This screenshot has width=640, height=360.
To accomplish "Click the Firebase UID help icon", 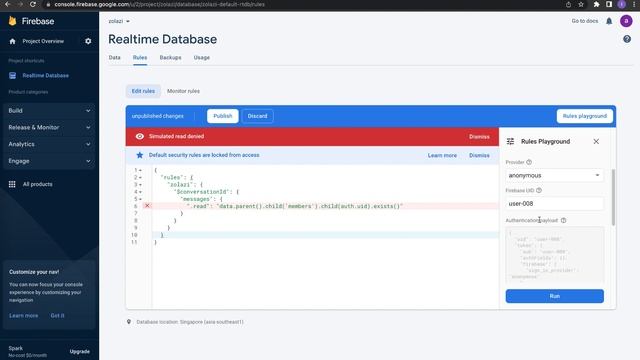I will (539, 190).
